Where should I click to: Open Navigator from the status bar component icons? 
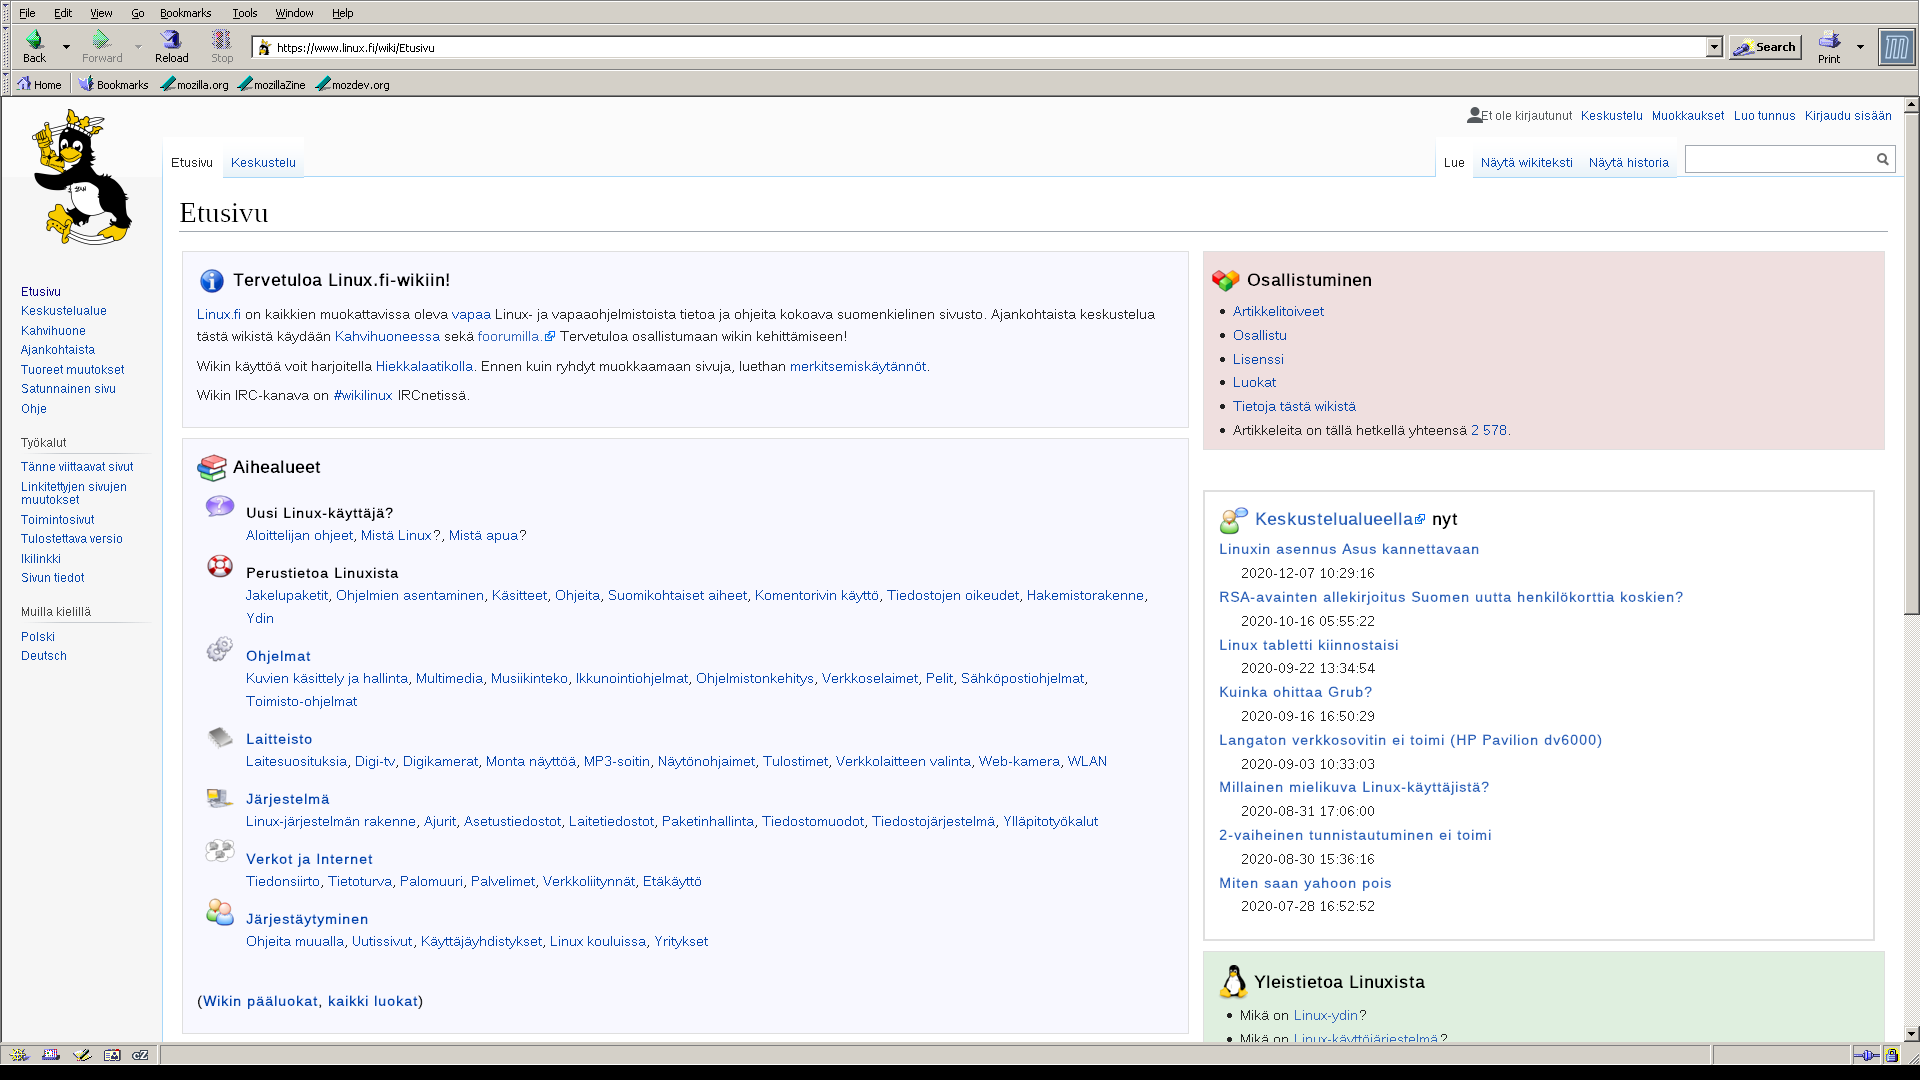(19, 1055)
